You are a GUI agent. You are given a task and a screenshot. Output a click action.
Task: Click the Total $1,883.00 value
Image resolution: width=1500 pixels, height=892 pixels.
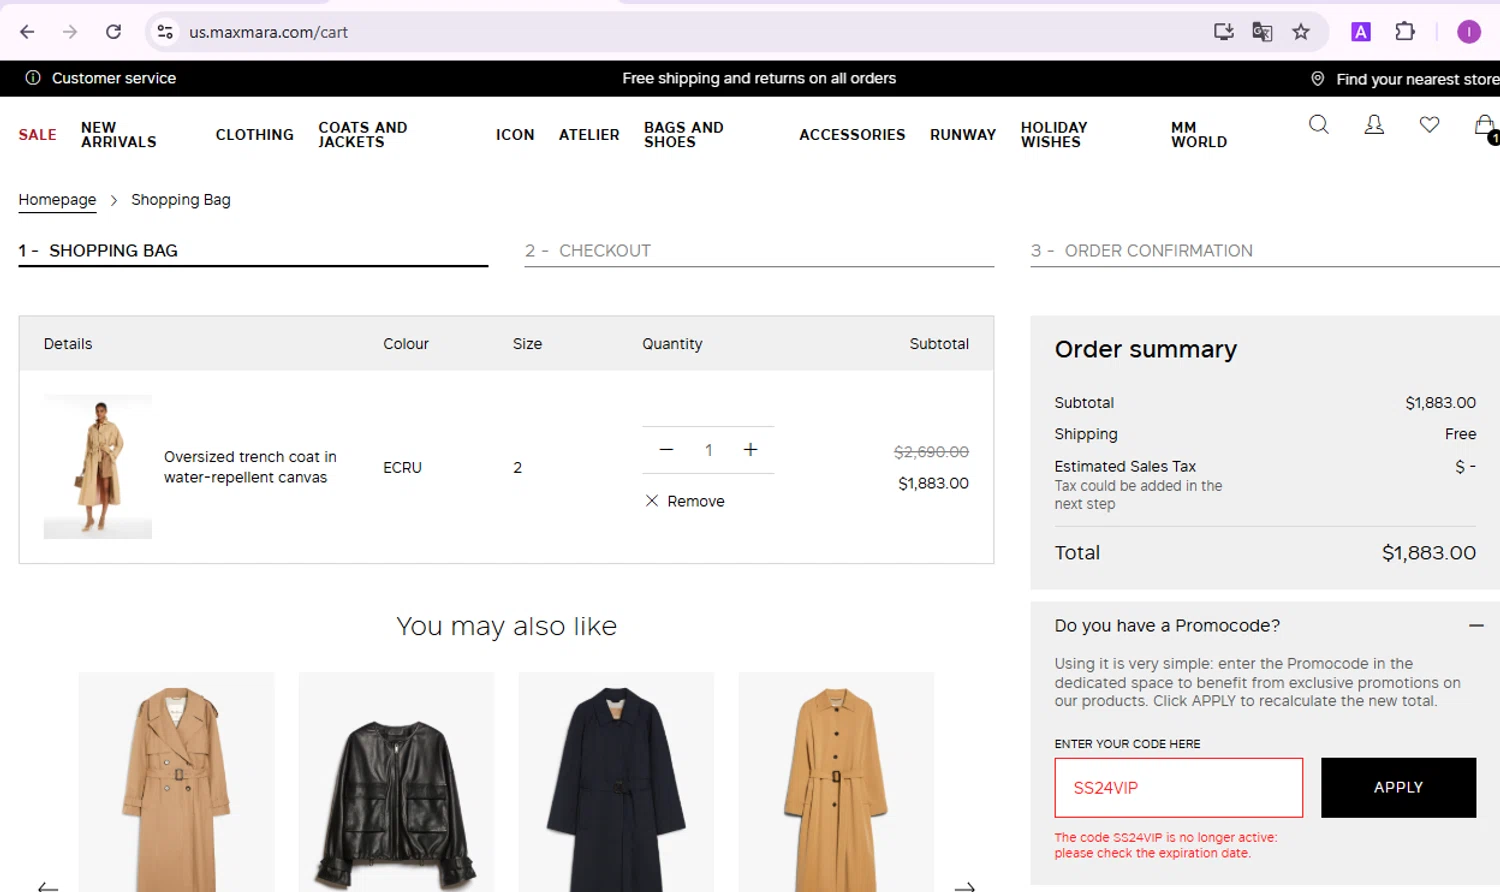[x=1428, y=553]
